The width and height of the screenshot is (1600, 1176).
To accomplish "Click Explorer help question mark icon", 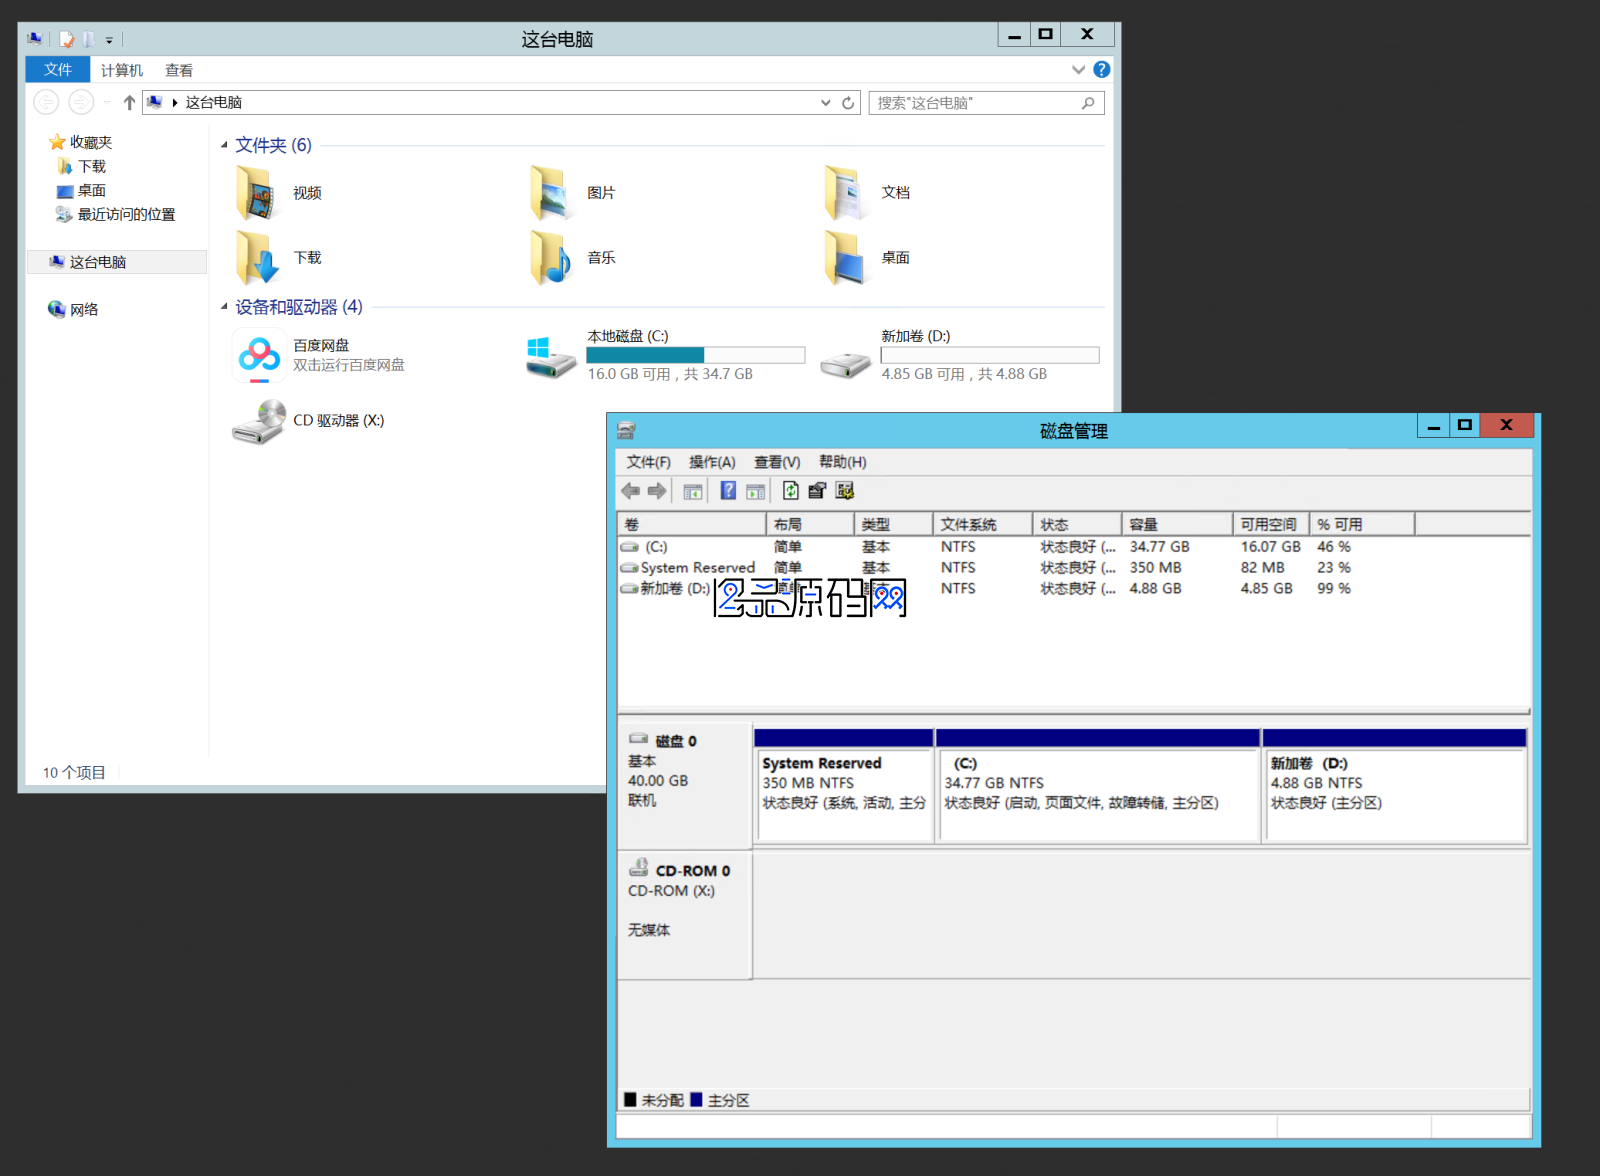I will click(1101, 69).
